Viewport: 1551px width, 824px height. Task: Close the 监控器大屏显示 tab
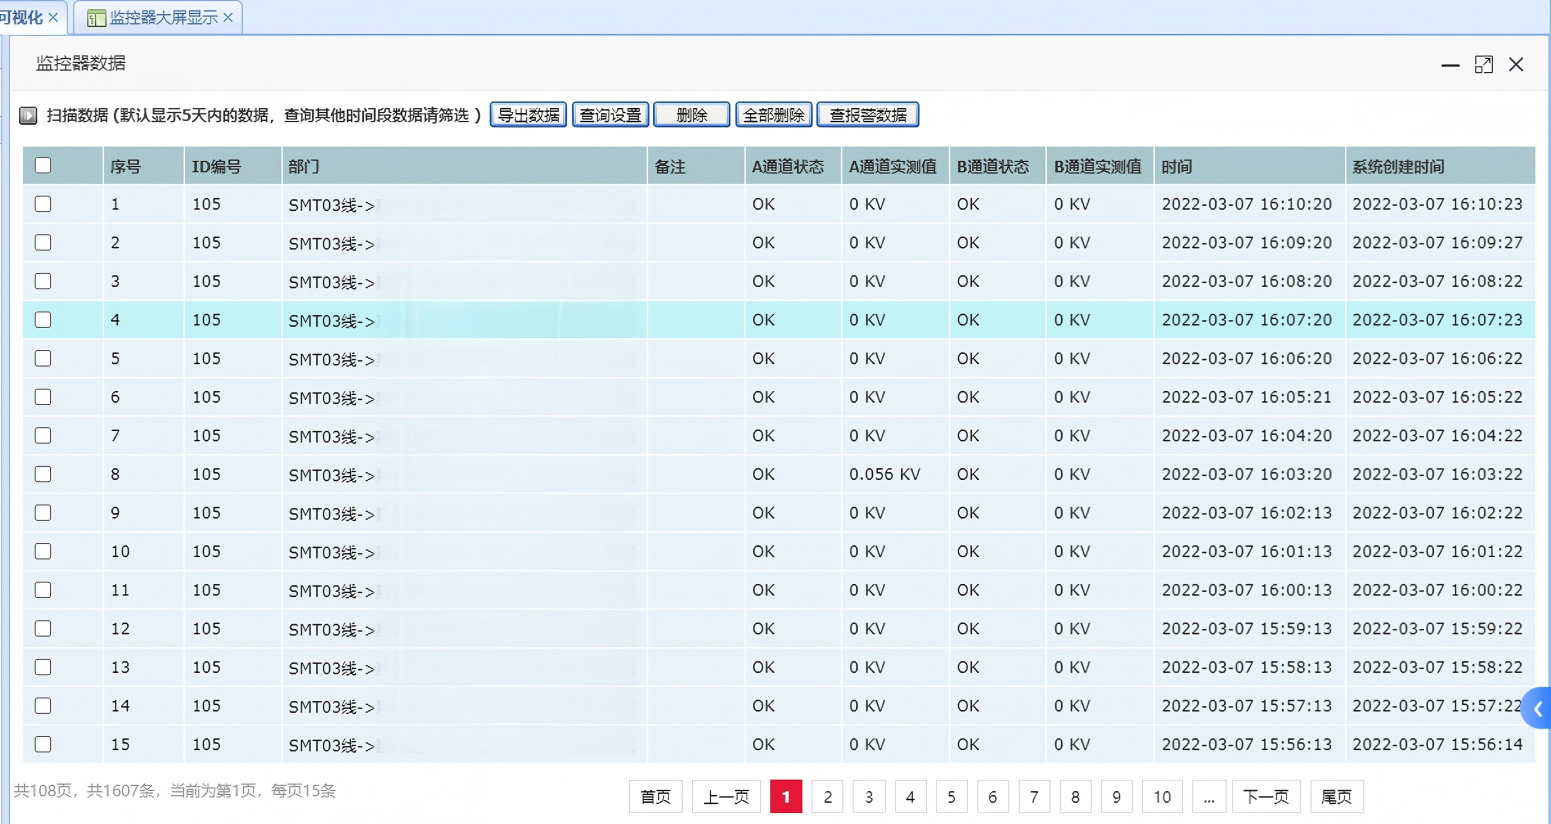229,18
